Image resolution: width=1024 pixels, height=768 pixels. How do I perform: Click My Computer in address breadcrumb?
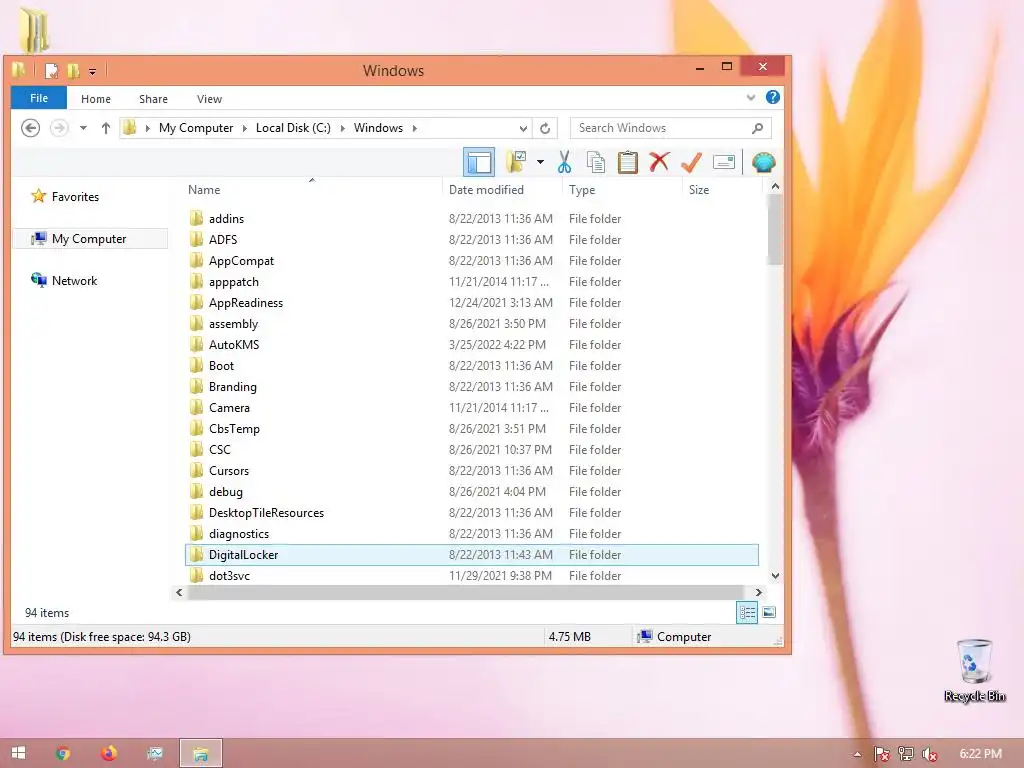point(196,128)
